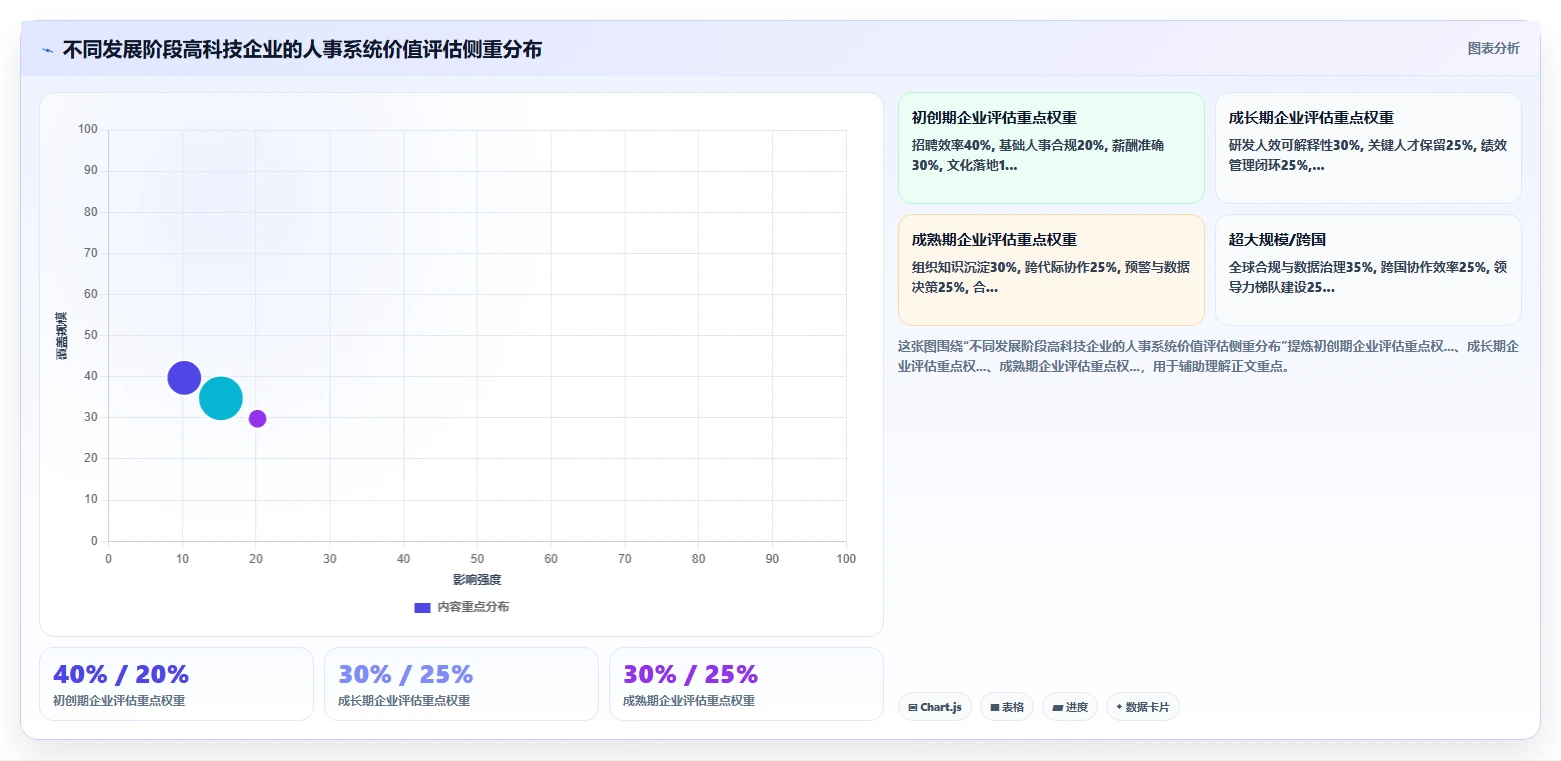Click the 成长期企业评估重点权重 caption under stat
The image size is (1561, 761).
coord(404,701)
